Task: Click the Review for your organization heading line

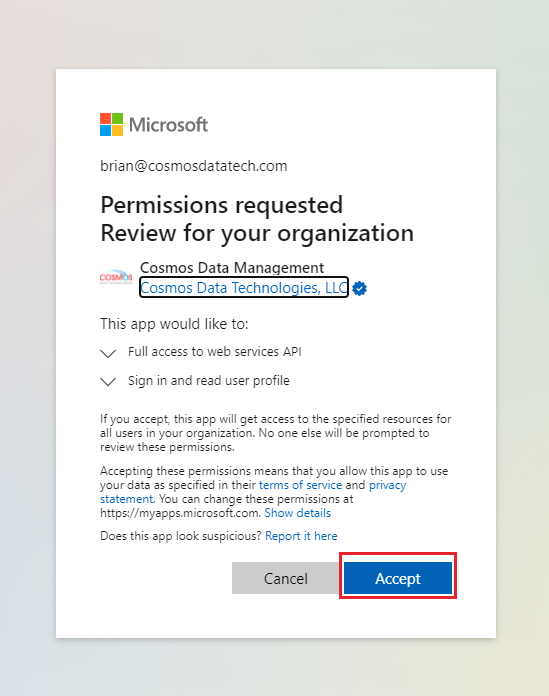Action: pyautogui.click(x=257, y=233)
